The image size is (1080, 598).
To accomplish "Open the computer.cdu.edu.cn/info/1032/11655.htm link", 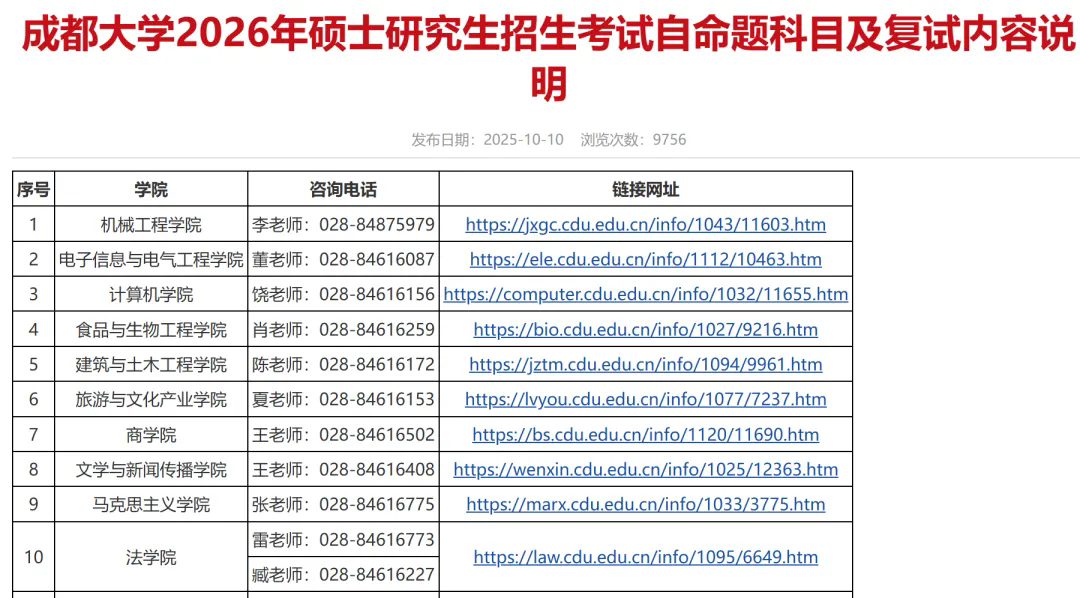I will pos(645,294).
